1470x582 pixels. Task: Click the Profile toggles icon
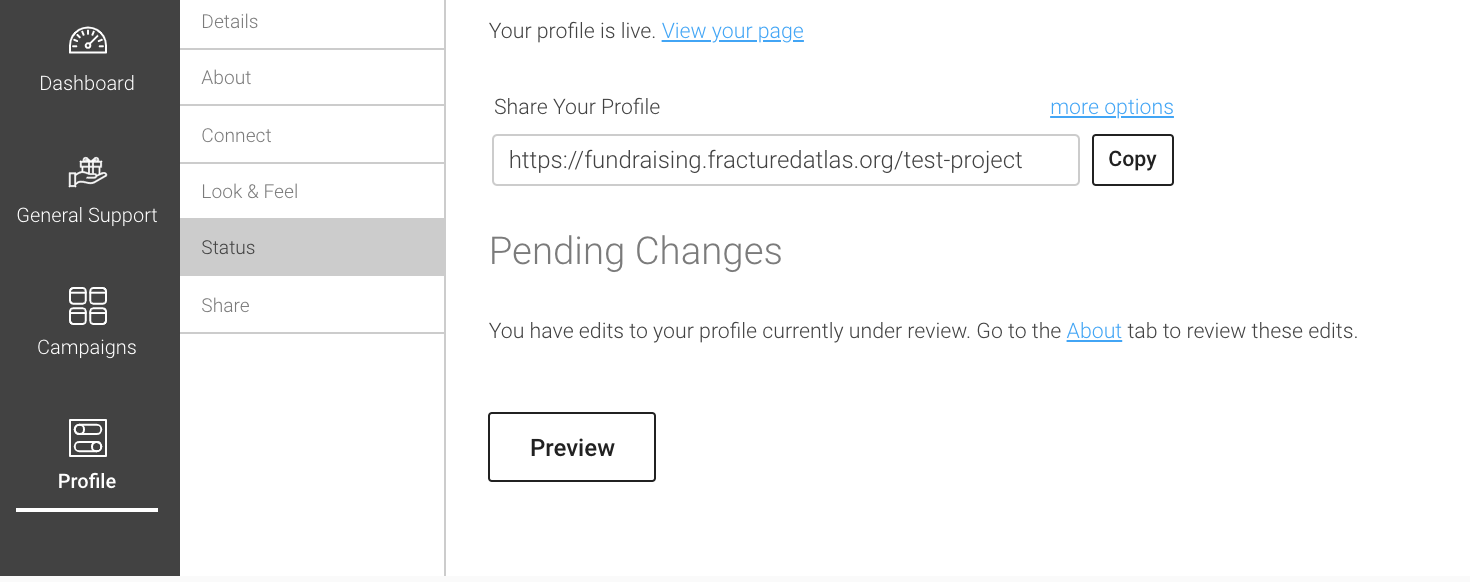[87, 438]
